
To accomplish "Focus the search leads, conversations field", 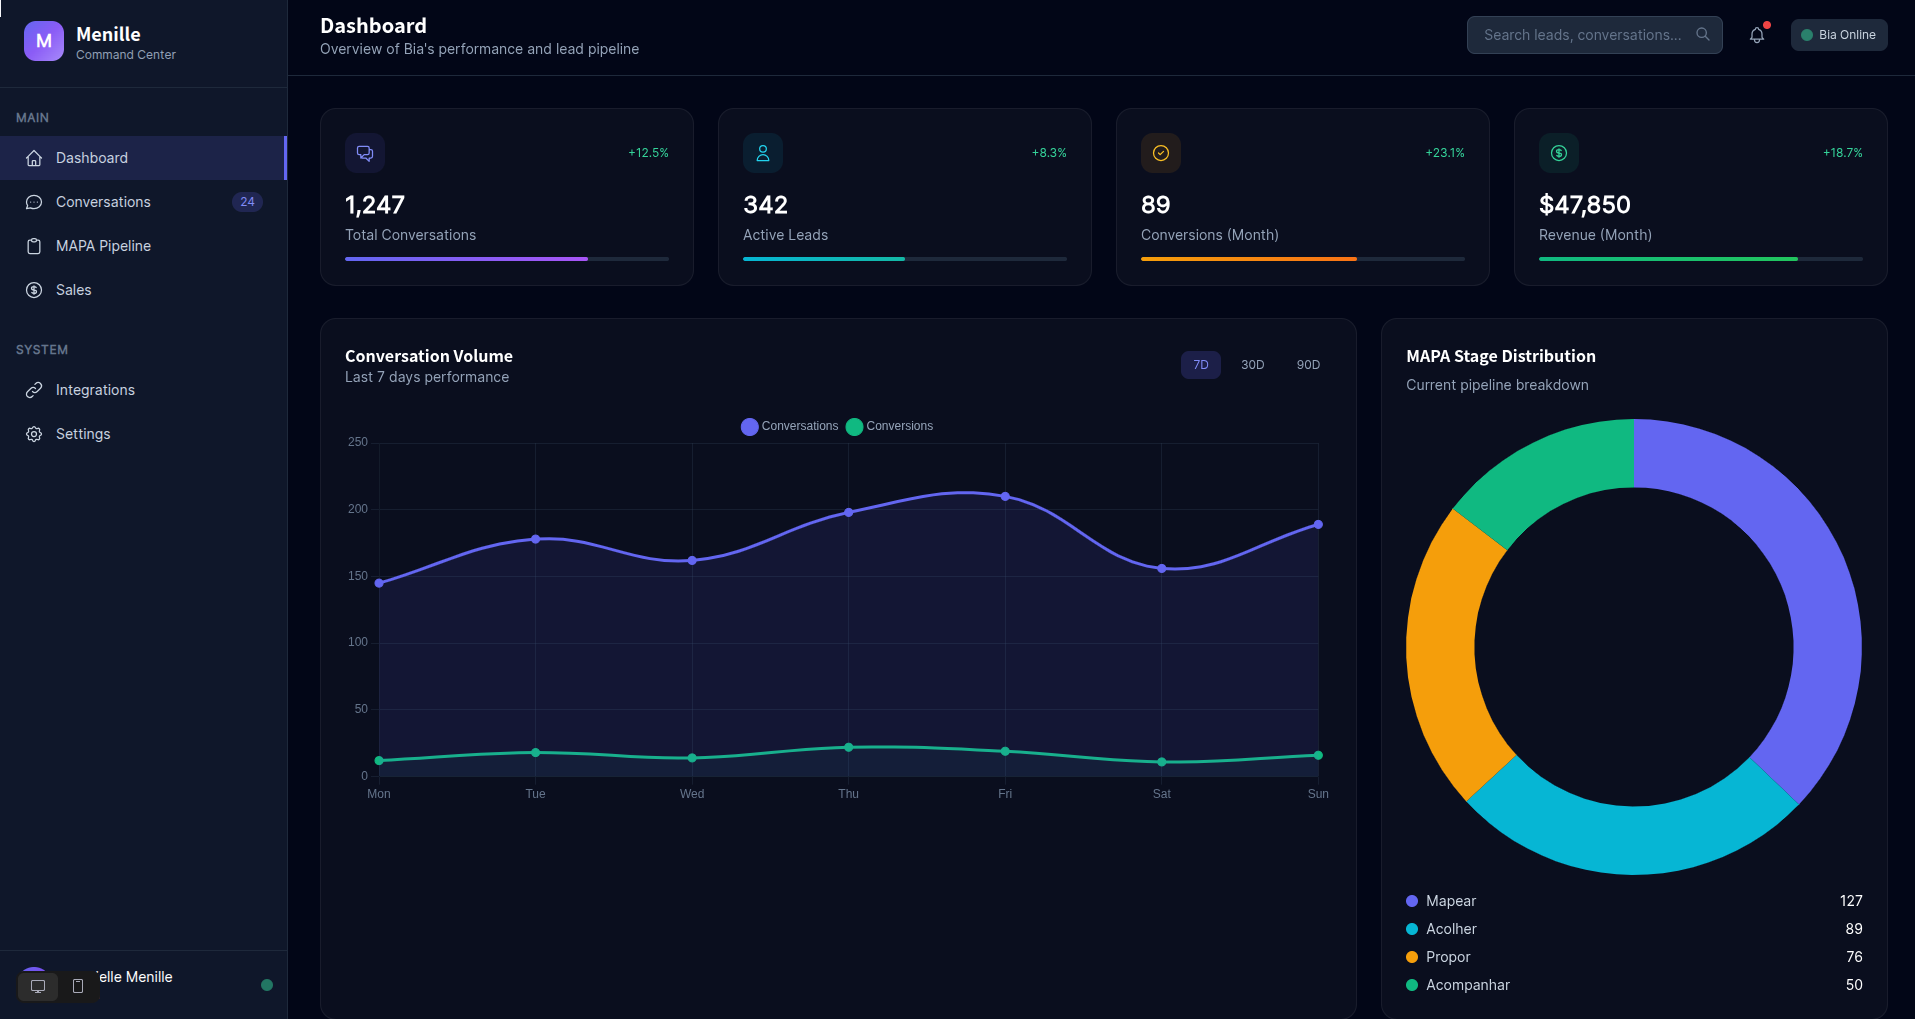I will pos(1594,35).
